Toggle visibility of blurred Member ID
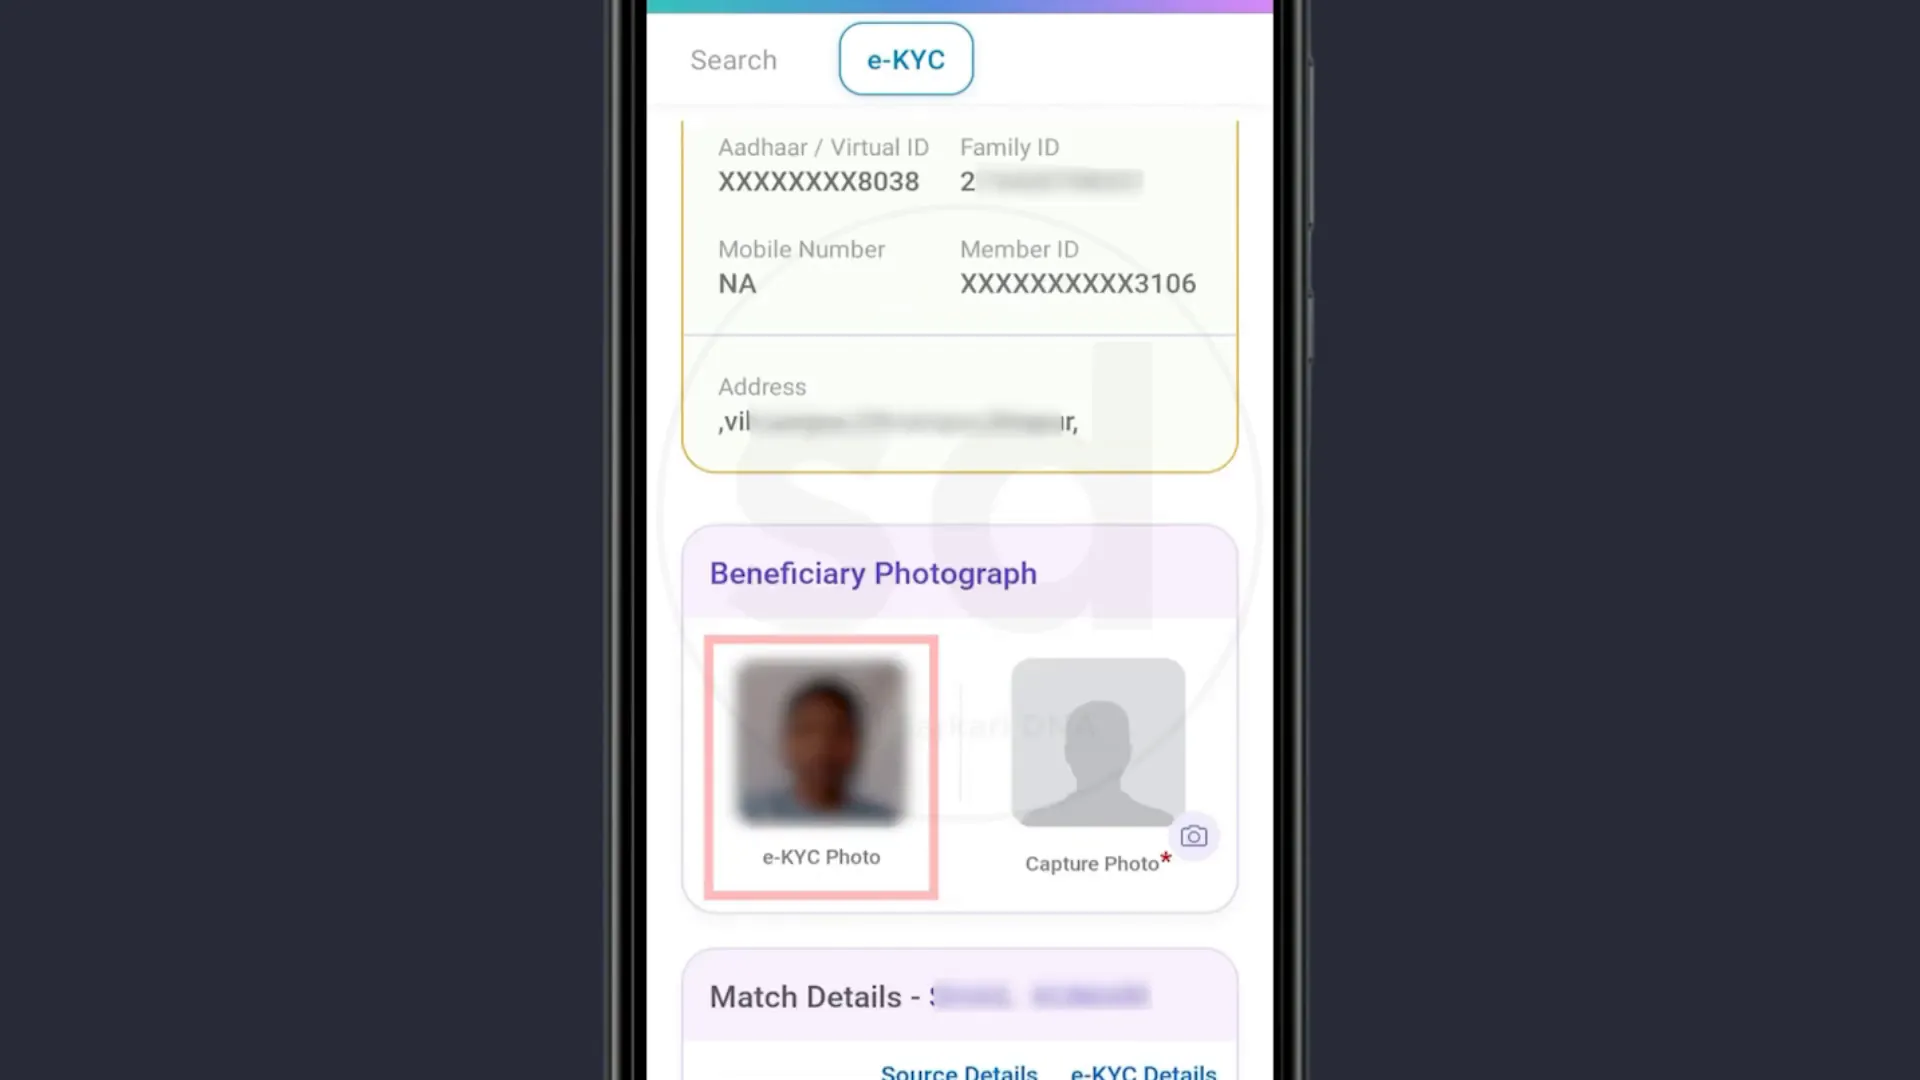 coord(1076,284)
